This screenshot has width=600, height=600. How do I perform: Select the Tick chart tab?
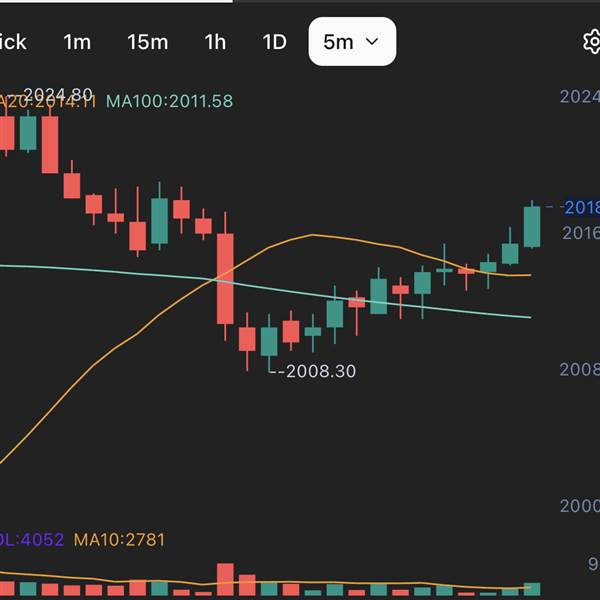(x=13, y=41)
